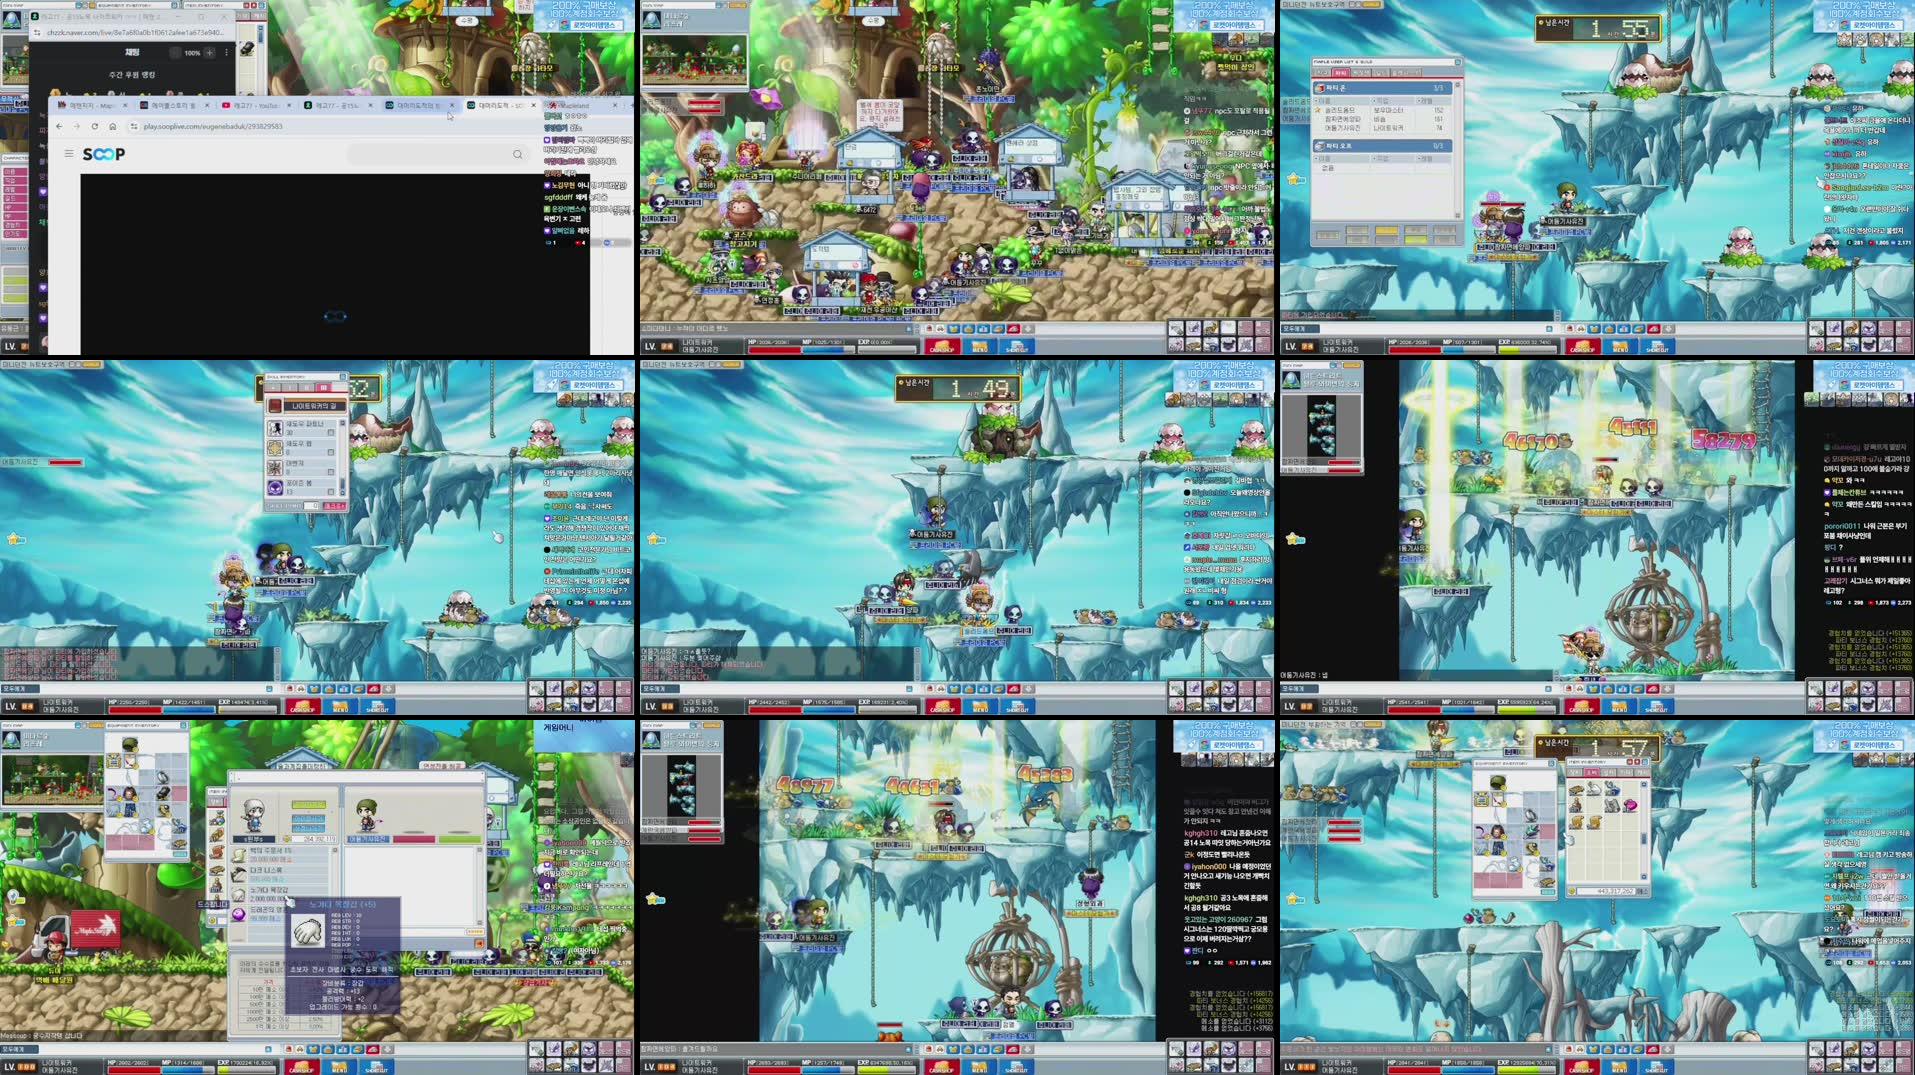Open 모두에게 chat target in trade panel
The image size is (1915, 1075).
tap(20, 1048)
